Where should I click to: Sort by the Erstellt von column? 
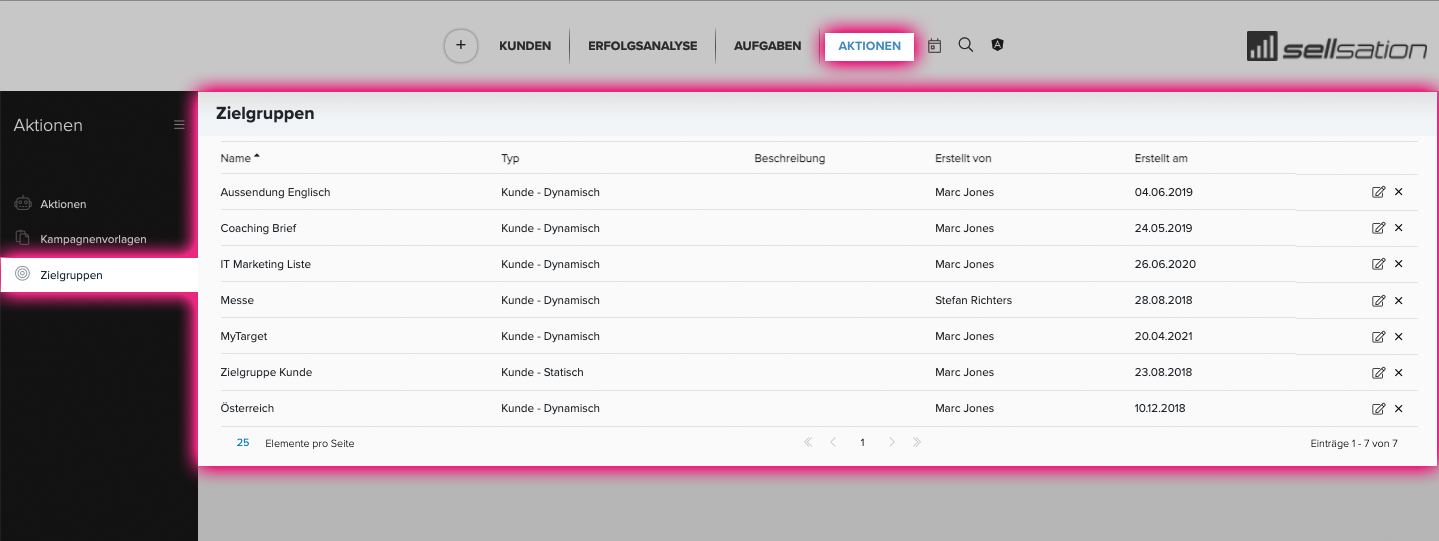tap(963, 158)
